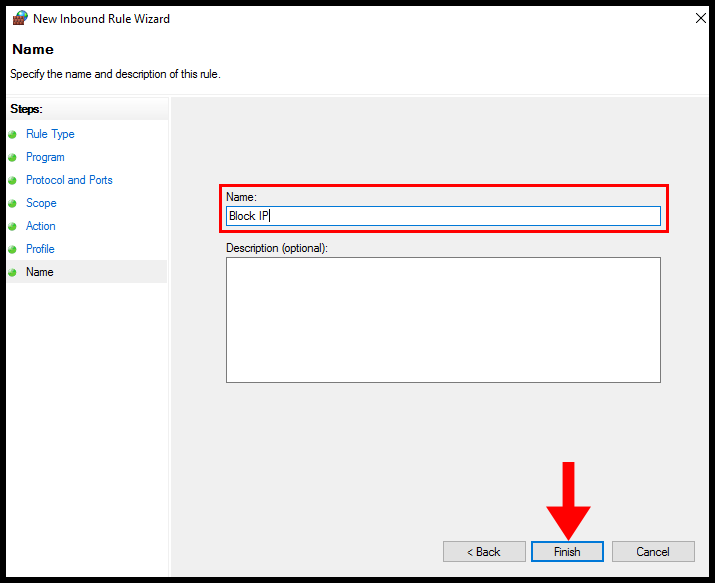Click the 'Steps:' heading
This screenshot has height=583, width=715.
click(26, 109)
